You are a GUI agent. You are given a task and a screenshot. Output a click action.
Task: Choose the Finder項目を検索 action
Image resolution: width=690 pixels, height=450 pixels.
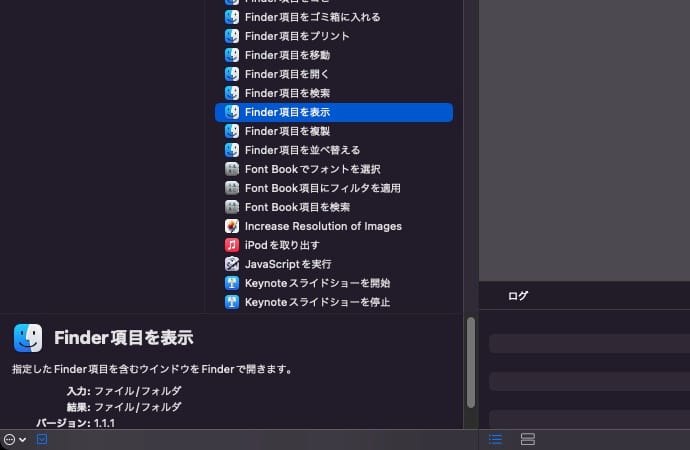(x=287, y=93)
